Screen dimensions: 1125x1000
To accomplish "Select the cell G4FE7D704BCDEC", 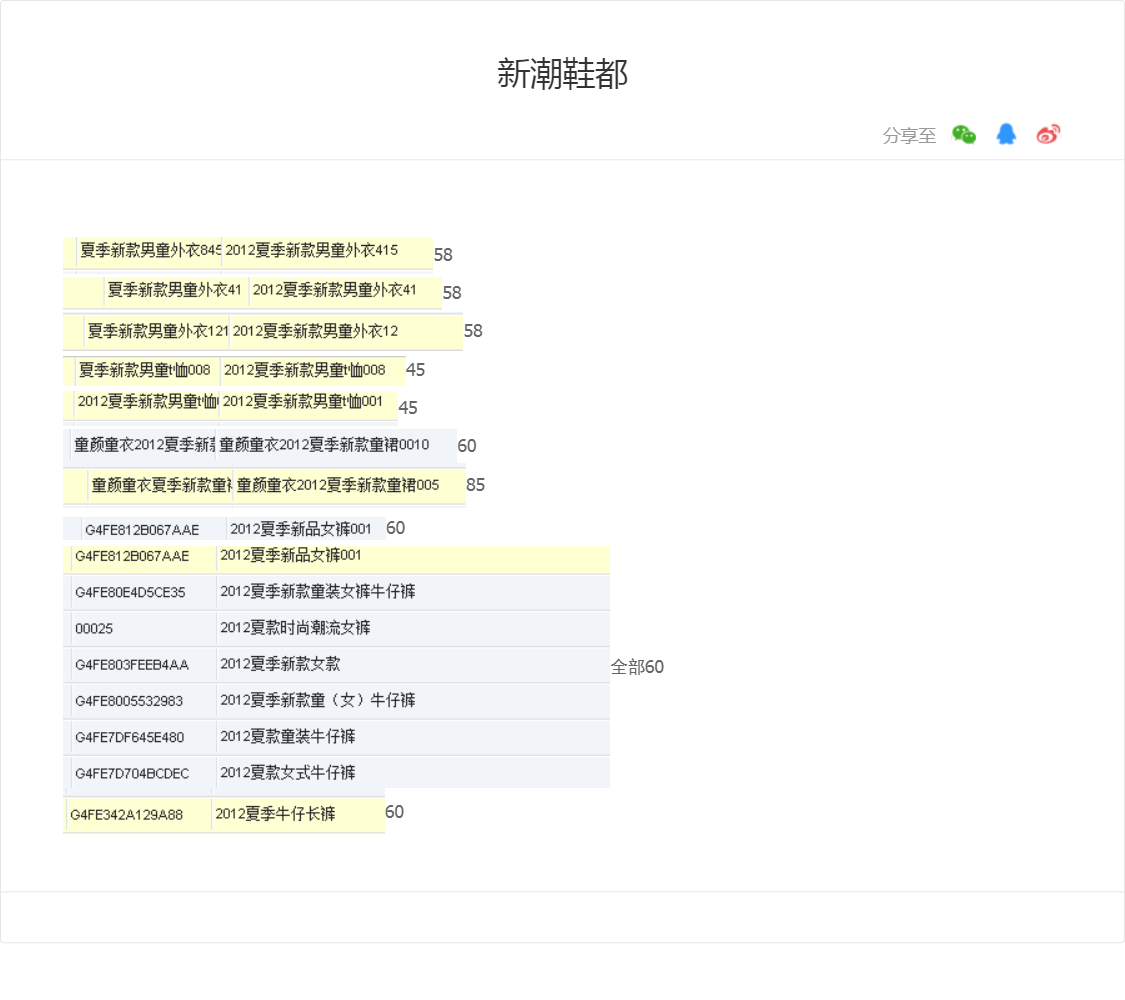I will [x=132, y=773].
